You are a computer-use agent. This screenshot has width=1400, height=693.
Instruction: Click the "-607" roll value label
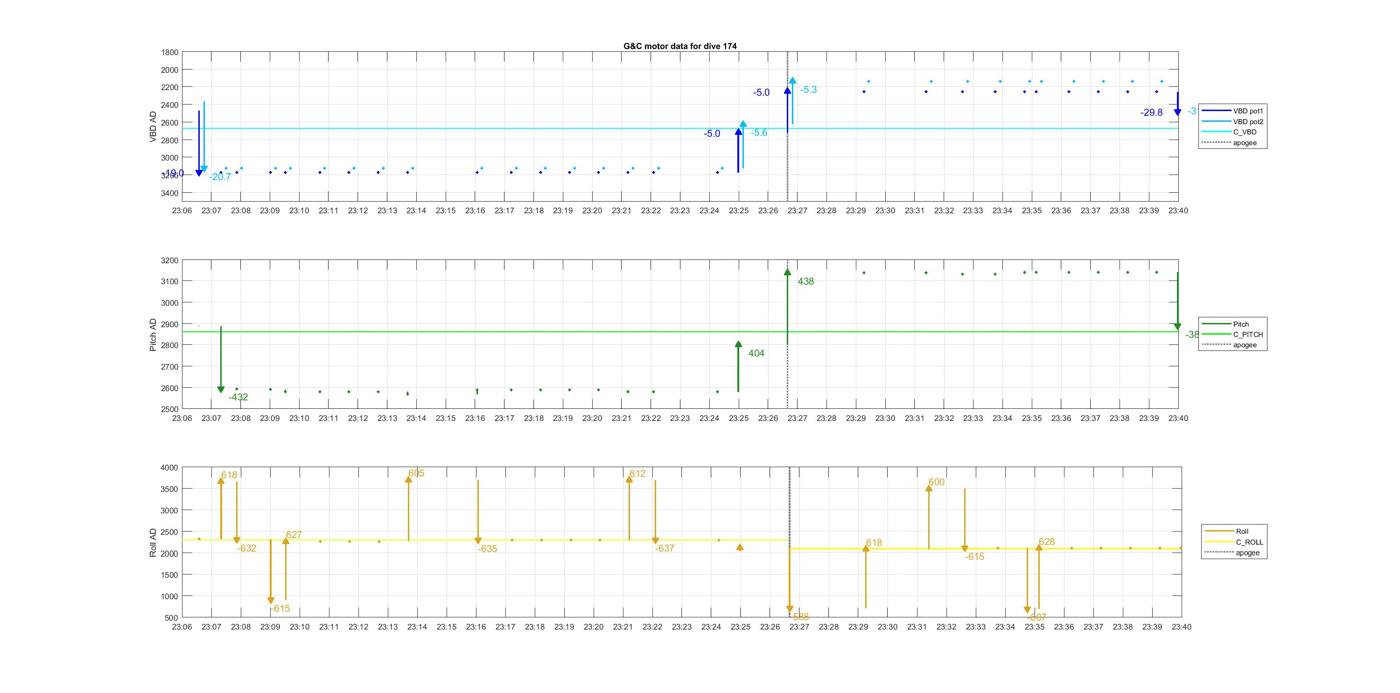(1036, 617)
